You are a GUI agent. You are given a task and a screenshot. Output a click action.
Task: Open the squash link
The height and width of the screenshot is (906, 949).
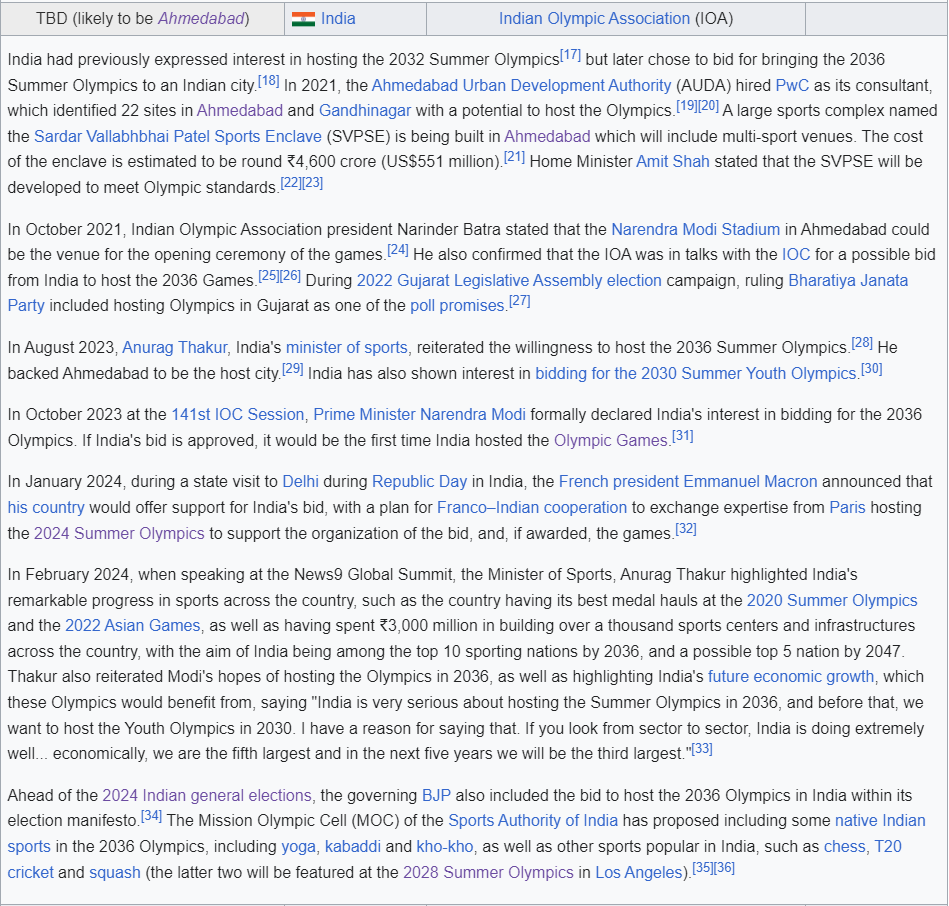coord(115,872)
